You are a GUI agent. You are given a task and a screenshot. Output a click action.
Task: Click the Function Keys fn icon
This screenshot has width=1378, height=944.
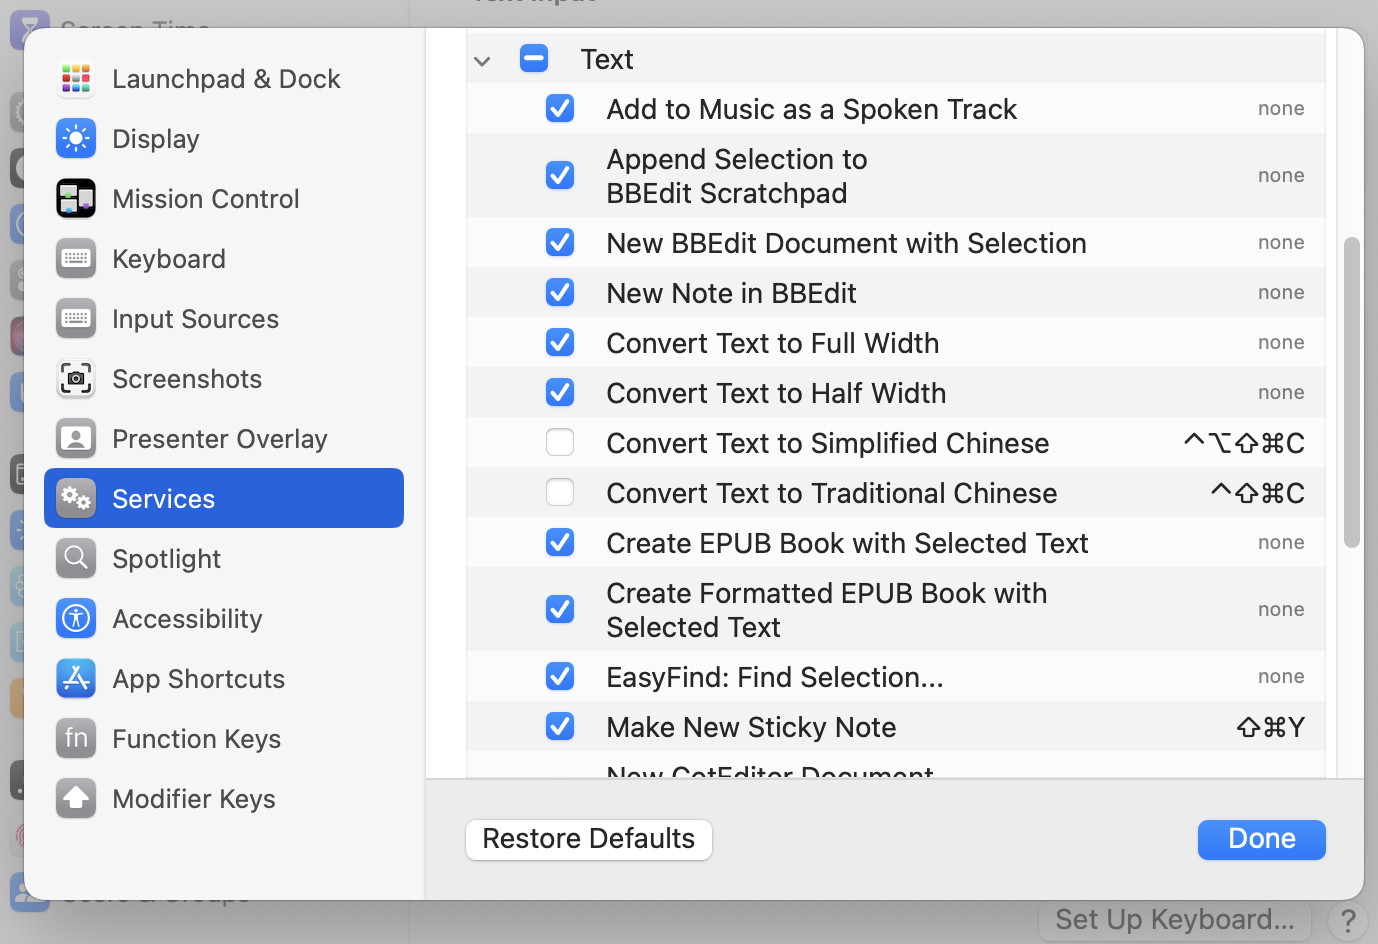pos(76,739)
